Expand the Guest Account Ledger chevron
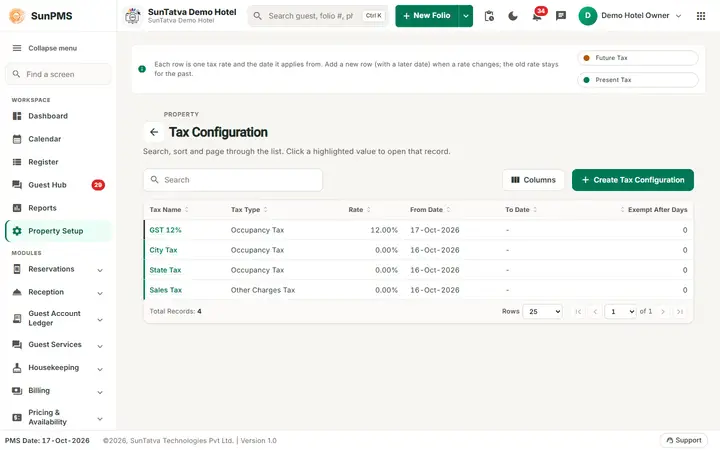This screenshot has height=450, width=720. pyautogui.click(x=100, y=319)
